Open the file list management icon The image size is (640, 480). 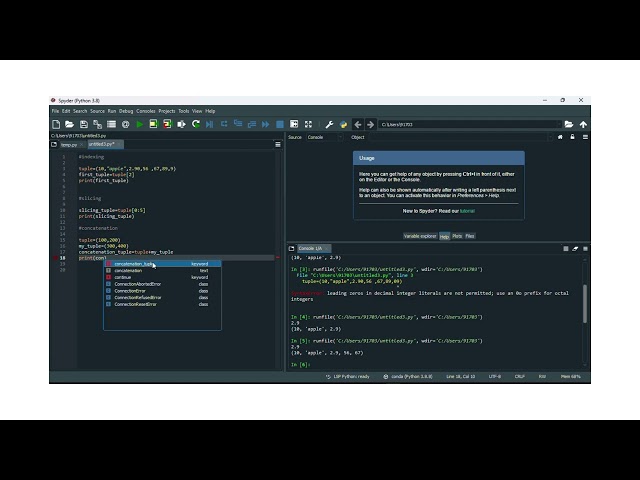tap(111, 124)
